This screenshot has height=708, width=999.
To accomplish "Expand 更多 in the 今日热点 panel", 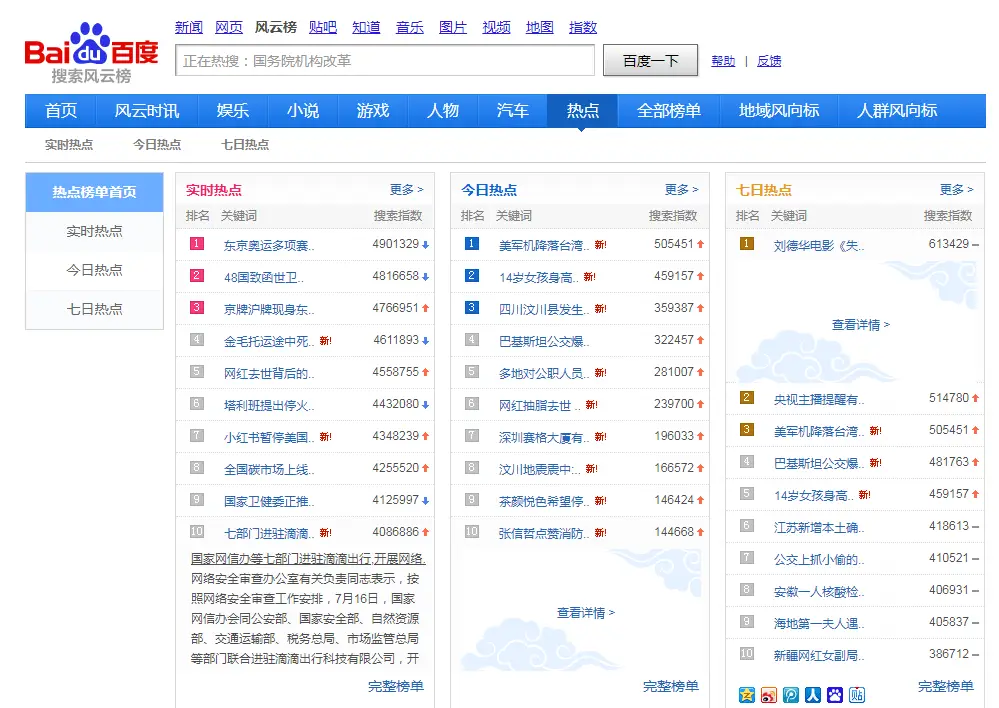I will (x=681, y=189).
